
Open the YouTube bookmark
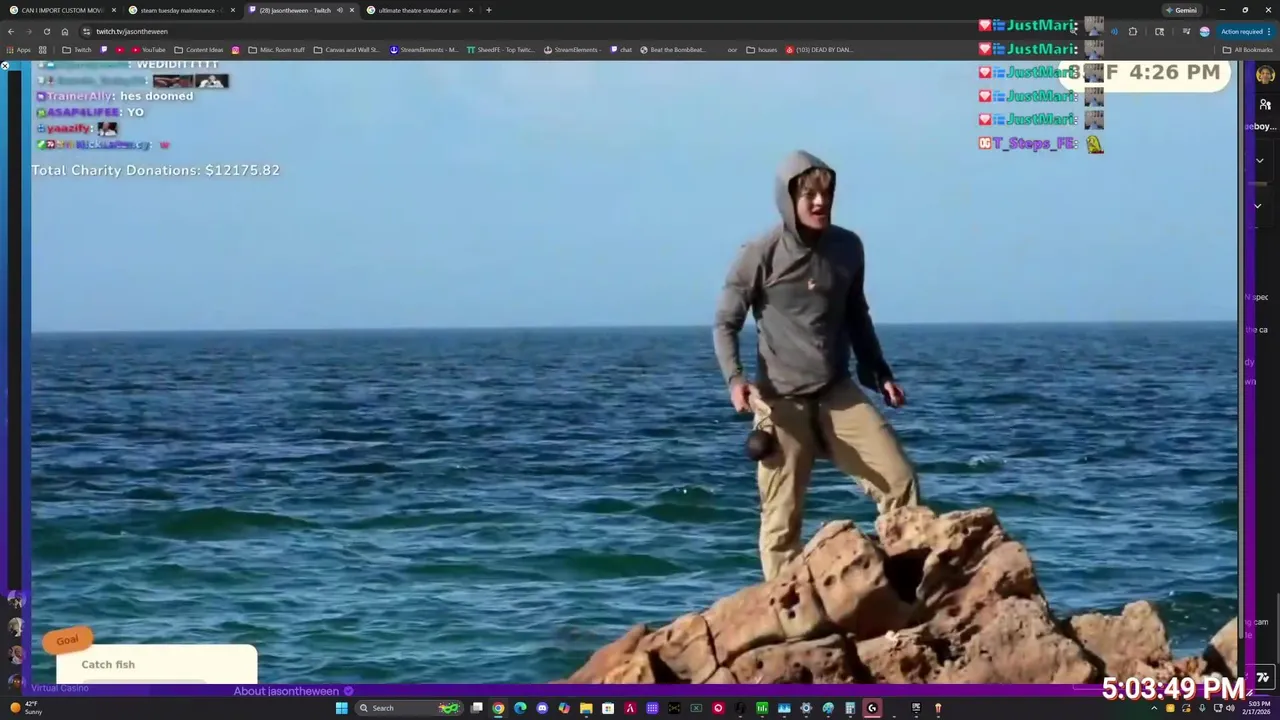click(149, 50)
